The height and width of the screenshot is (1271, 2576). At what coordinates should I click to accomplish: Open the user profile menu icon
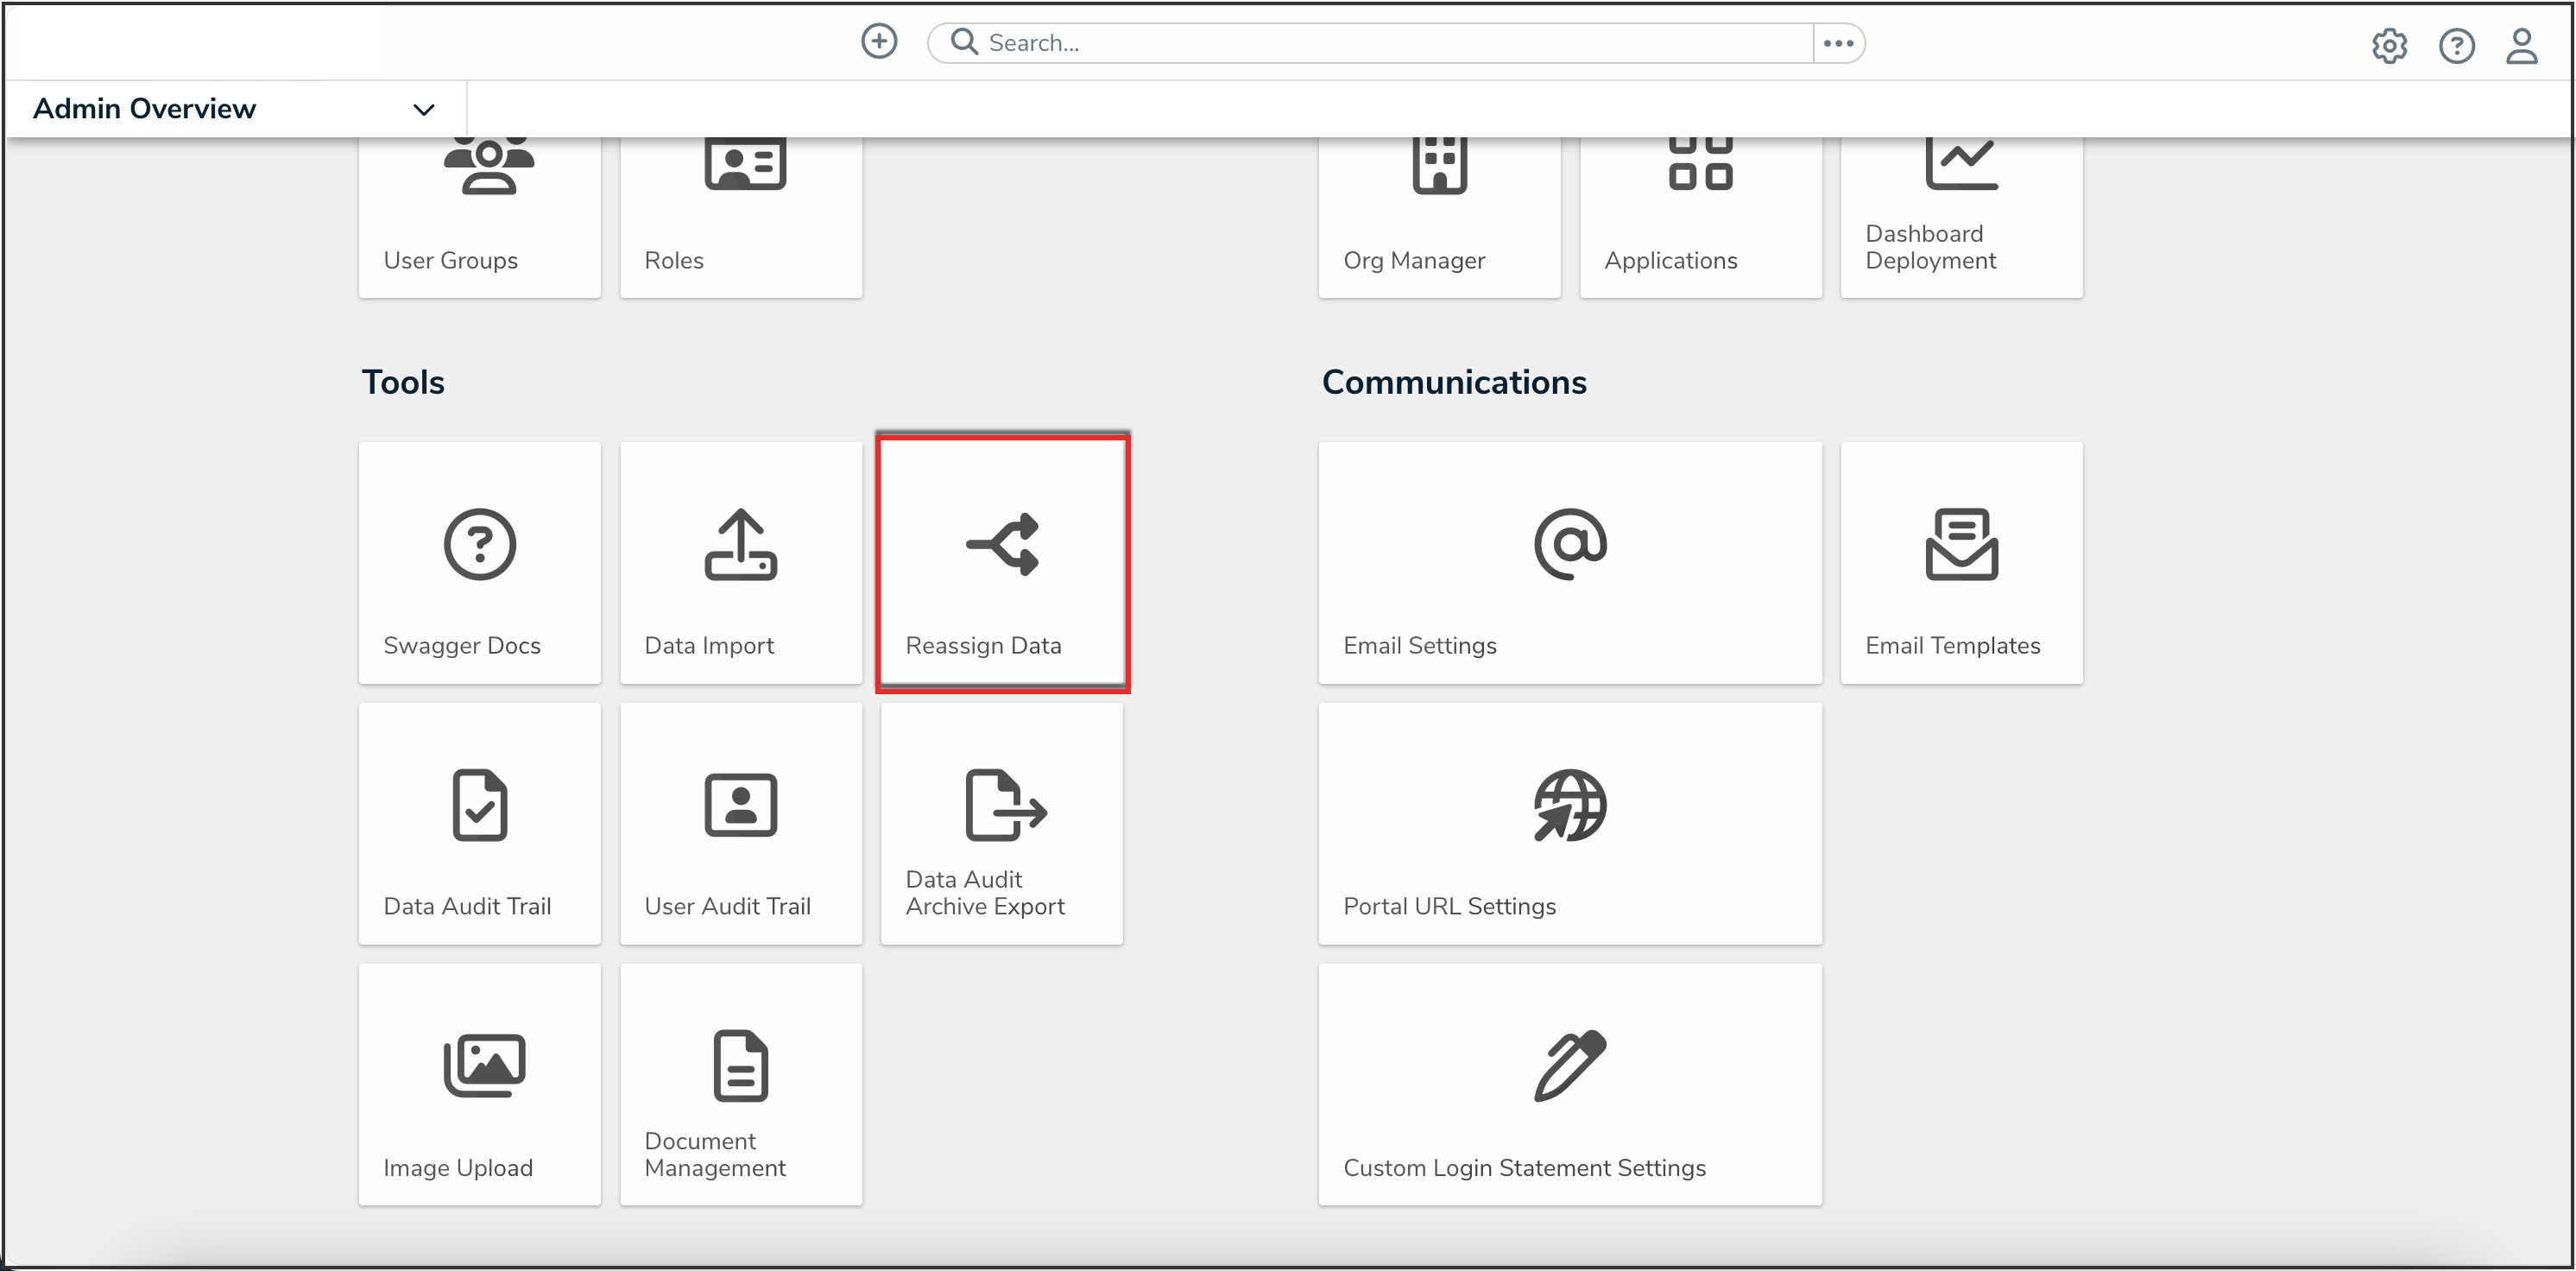(2521, 46)
